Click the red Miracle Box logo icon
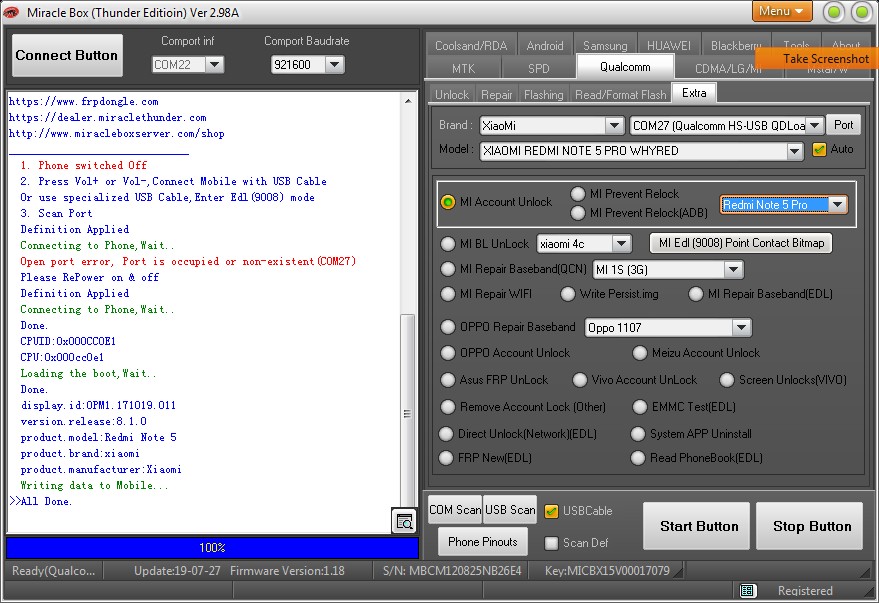 (11, 12)
